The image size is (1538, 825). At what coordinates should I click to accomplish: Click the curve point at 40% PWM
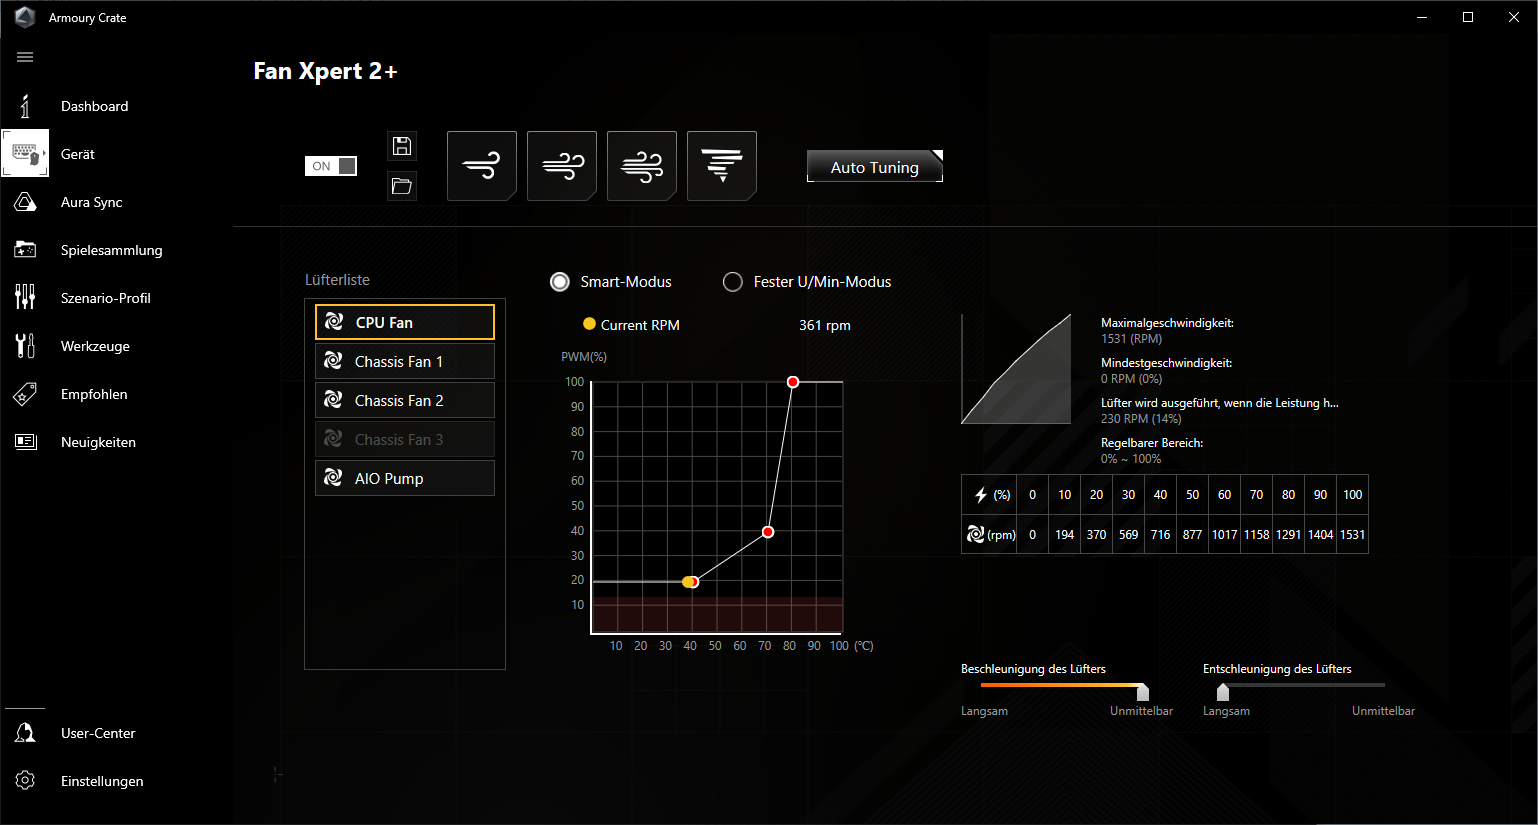click(768, 532)
